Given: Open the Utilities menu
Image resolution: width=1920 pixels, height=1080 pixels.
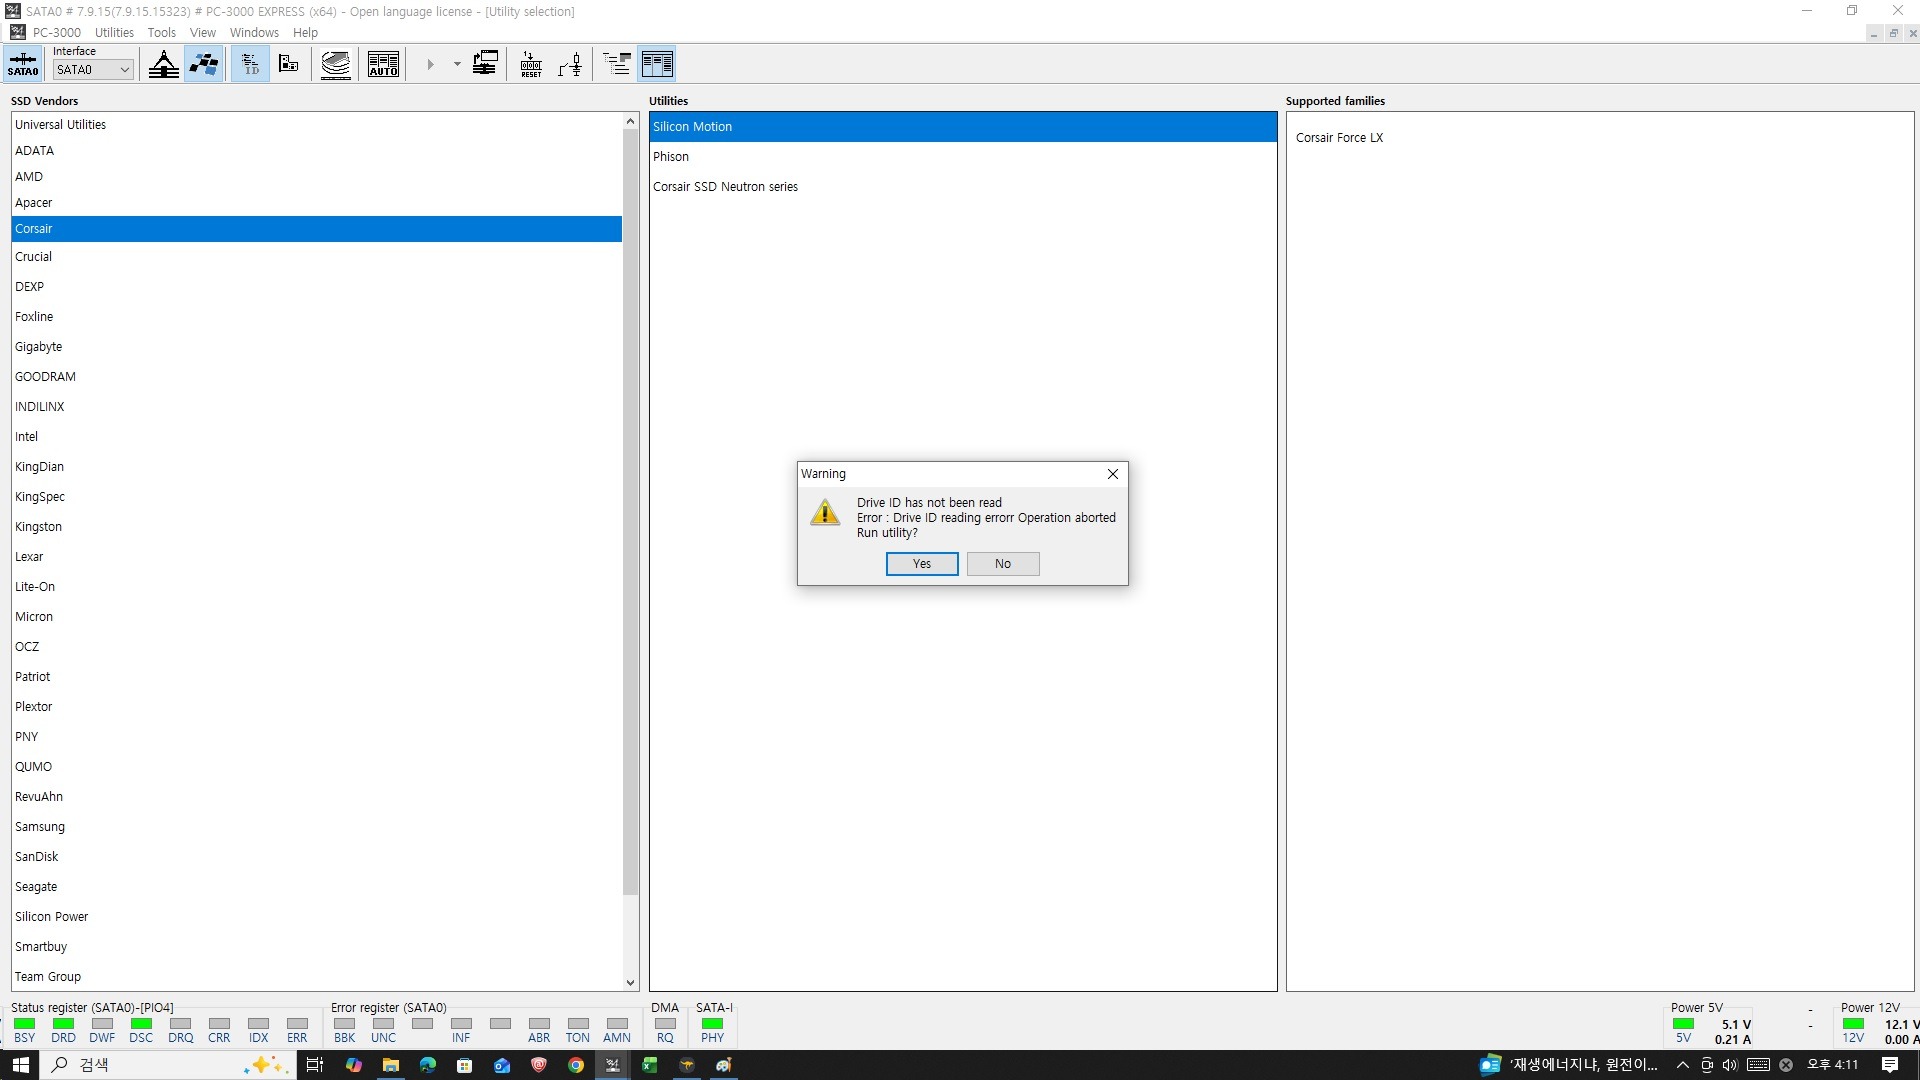Looking at the screenshot, I should pos(114,32).
